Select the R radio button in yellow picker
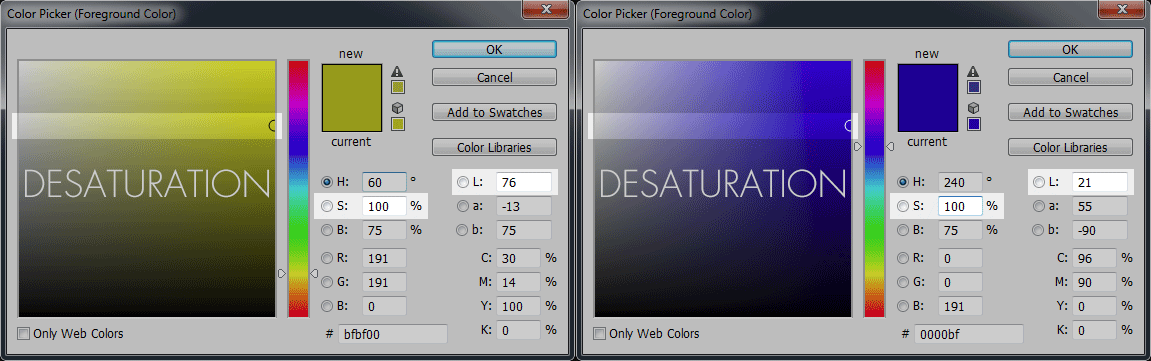Screen dimensions: 1151x361 point(326,258)
